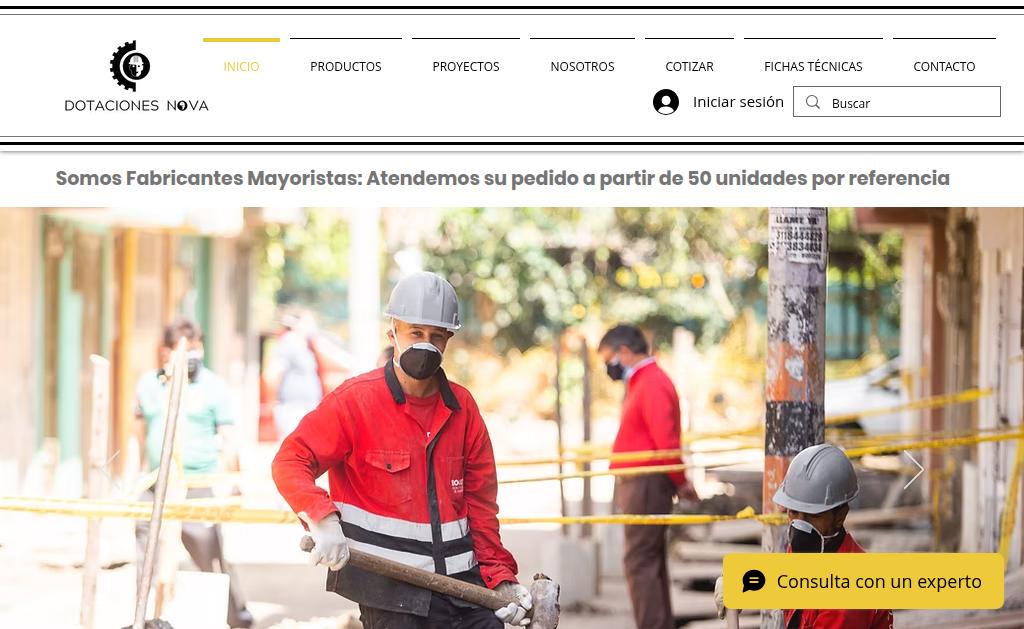Click the DOTACIONES NOVA logo text

[x=136, y=105]
